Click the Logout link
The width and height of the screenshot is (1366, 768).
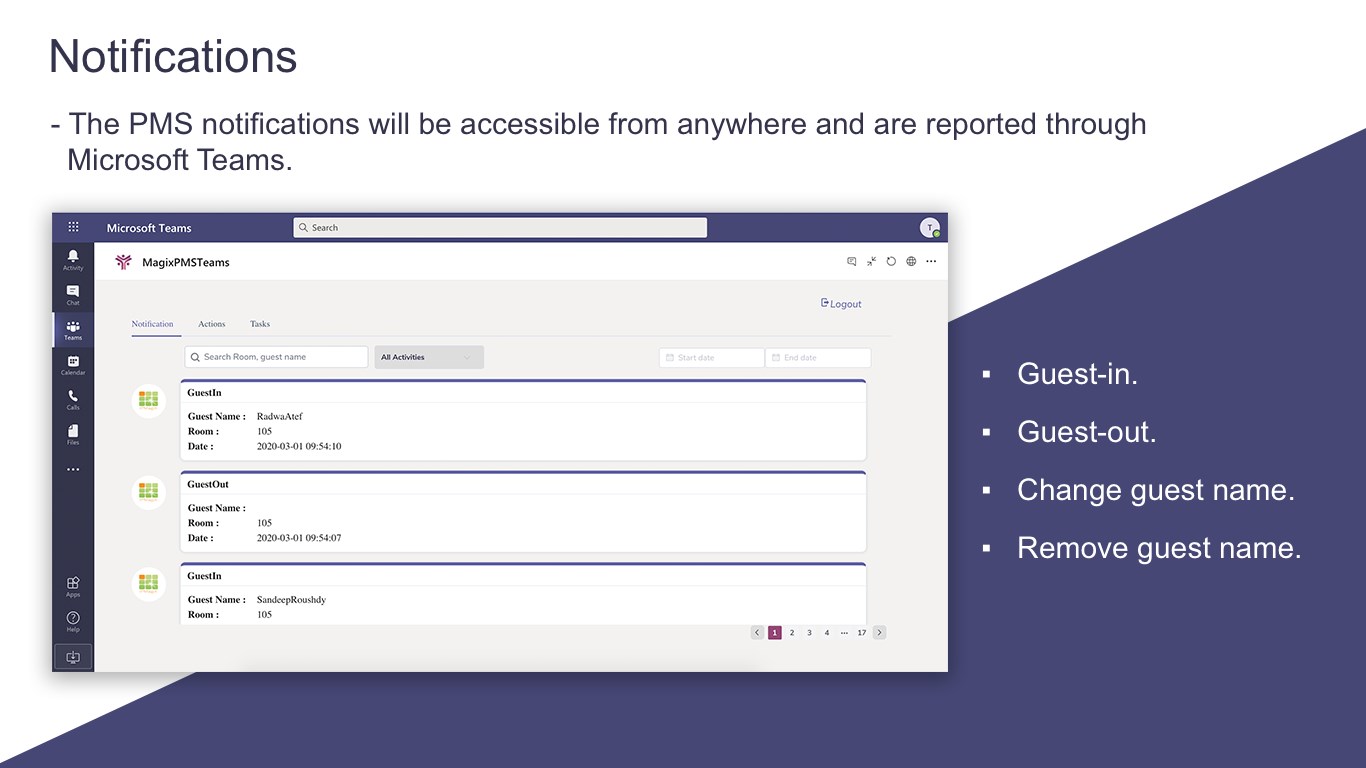point(841,304)
